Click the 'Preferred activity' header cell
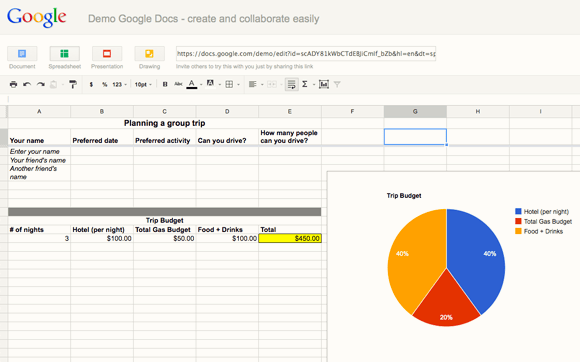Screen dimensions: 580x362 [165, 137]
